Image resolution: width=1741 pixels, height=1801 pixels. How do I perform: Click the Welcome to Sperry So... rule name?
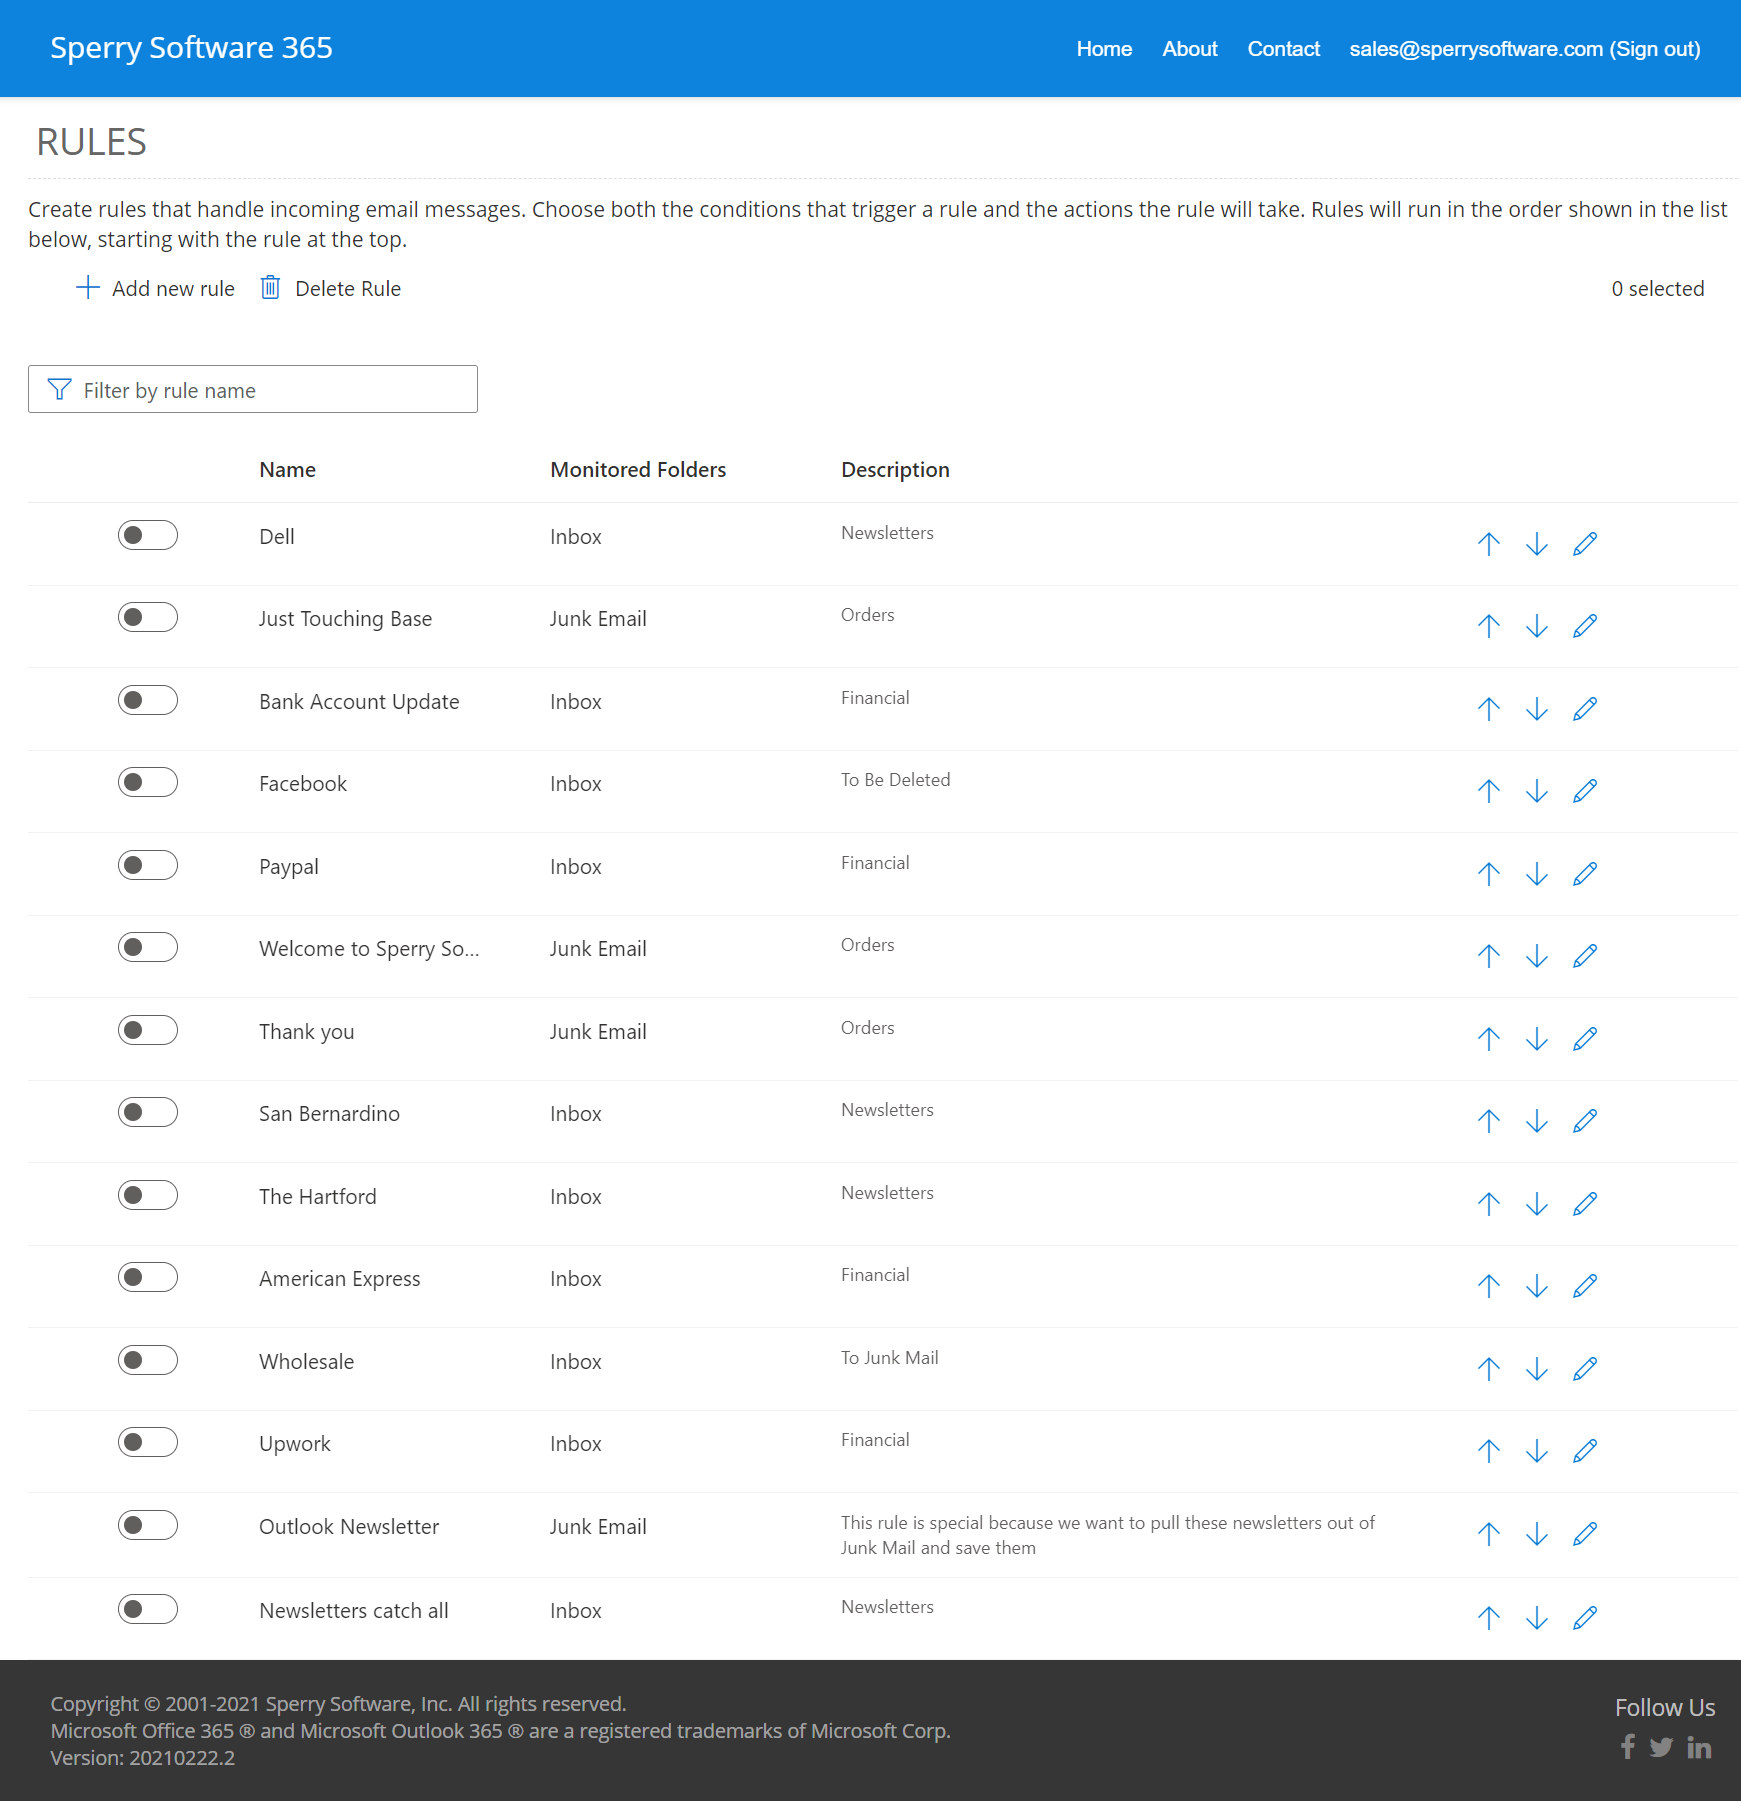(369, 949)
